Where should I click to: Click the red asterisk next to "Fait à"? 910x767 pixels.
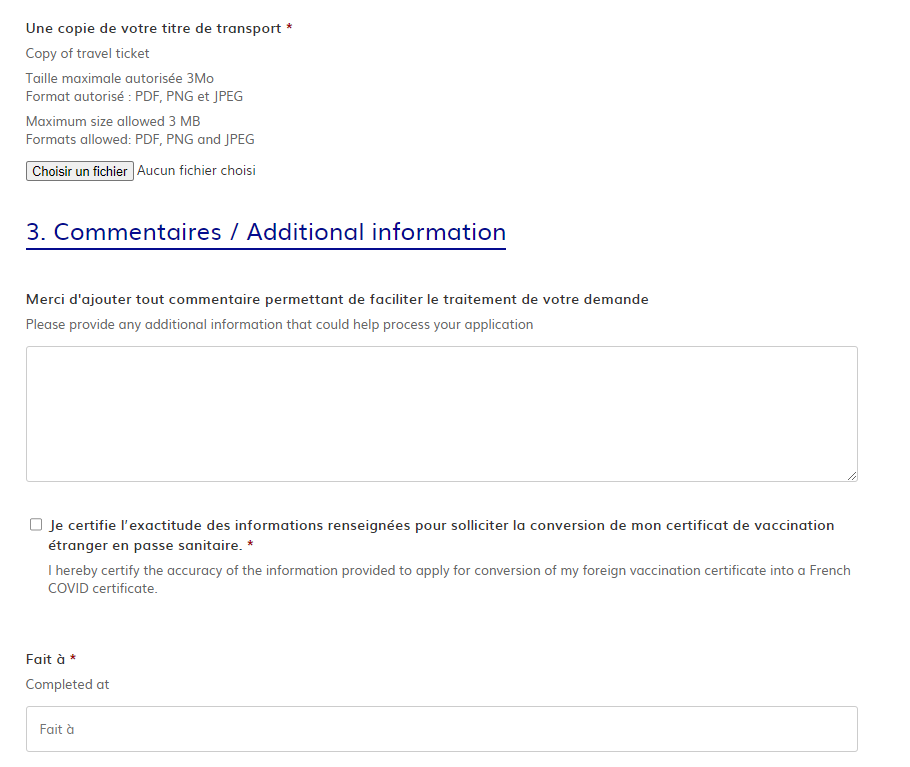(x=70, y=658)
